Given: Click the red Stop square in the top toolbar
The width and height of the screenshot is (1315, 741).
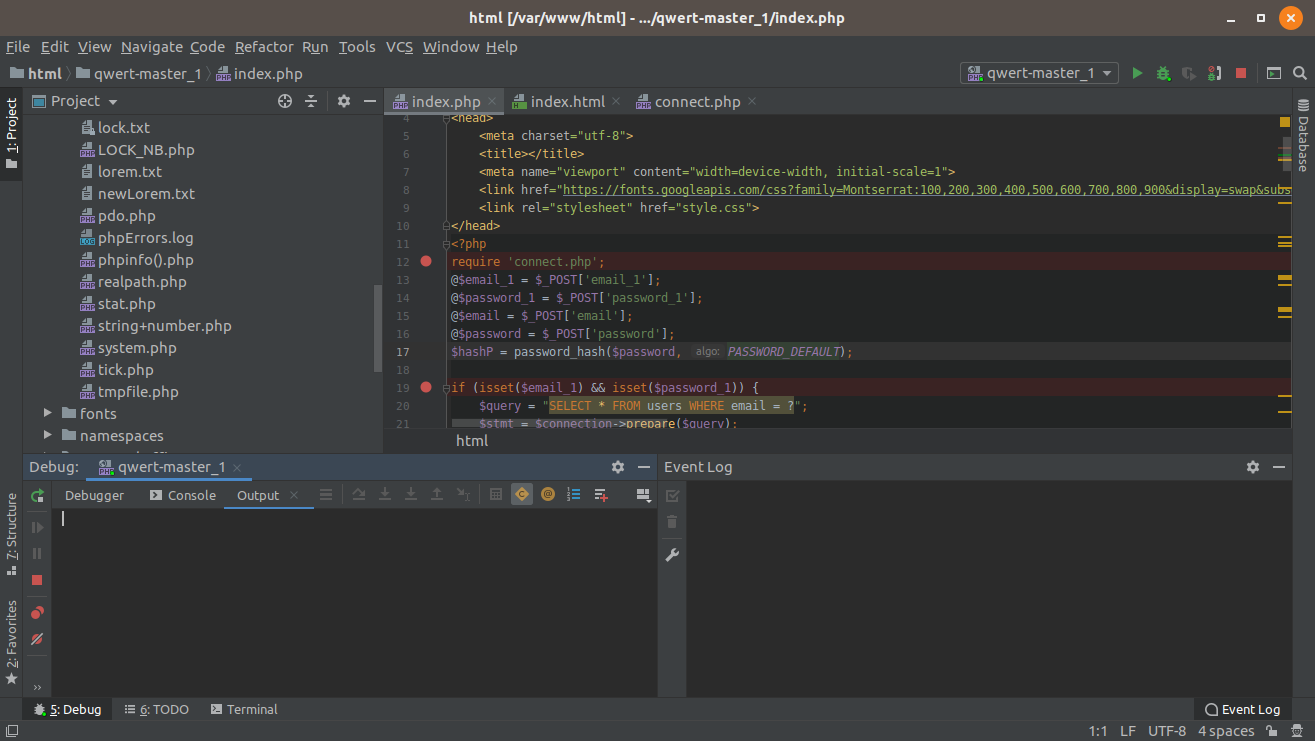Looking at the screenshot, I should click(1241, 73).
